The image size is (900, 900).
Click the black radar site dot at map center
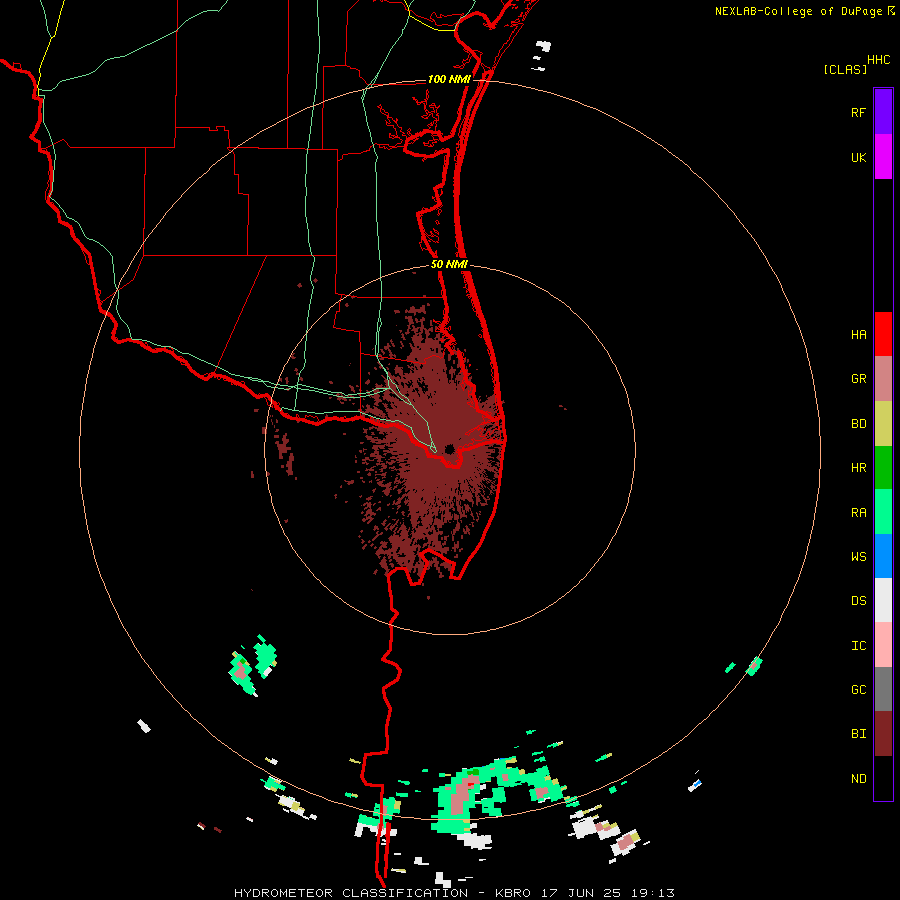[449, 449]
